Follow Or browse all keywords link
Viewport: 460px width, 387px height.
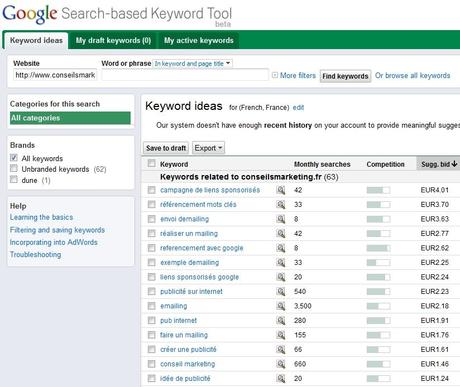413,76
